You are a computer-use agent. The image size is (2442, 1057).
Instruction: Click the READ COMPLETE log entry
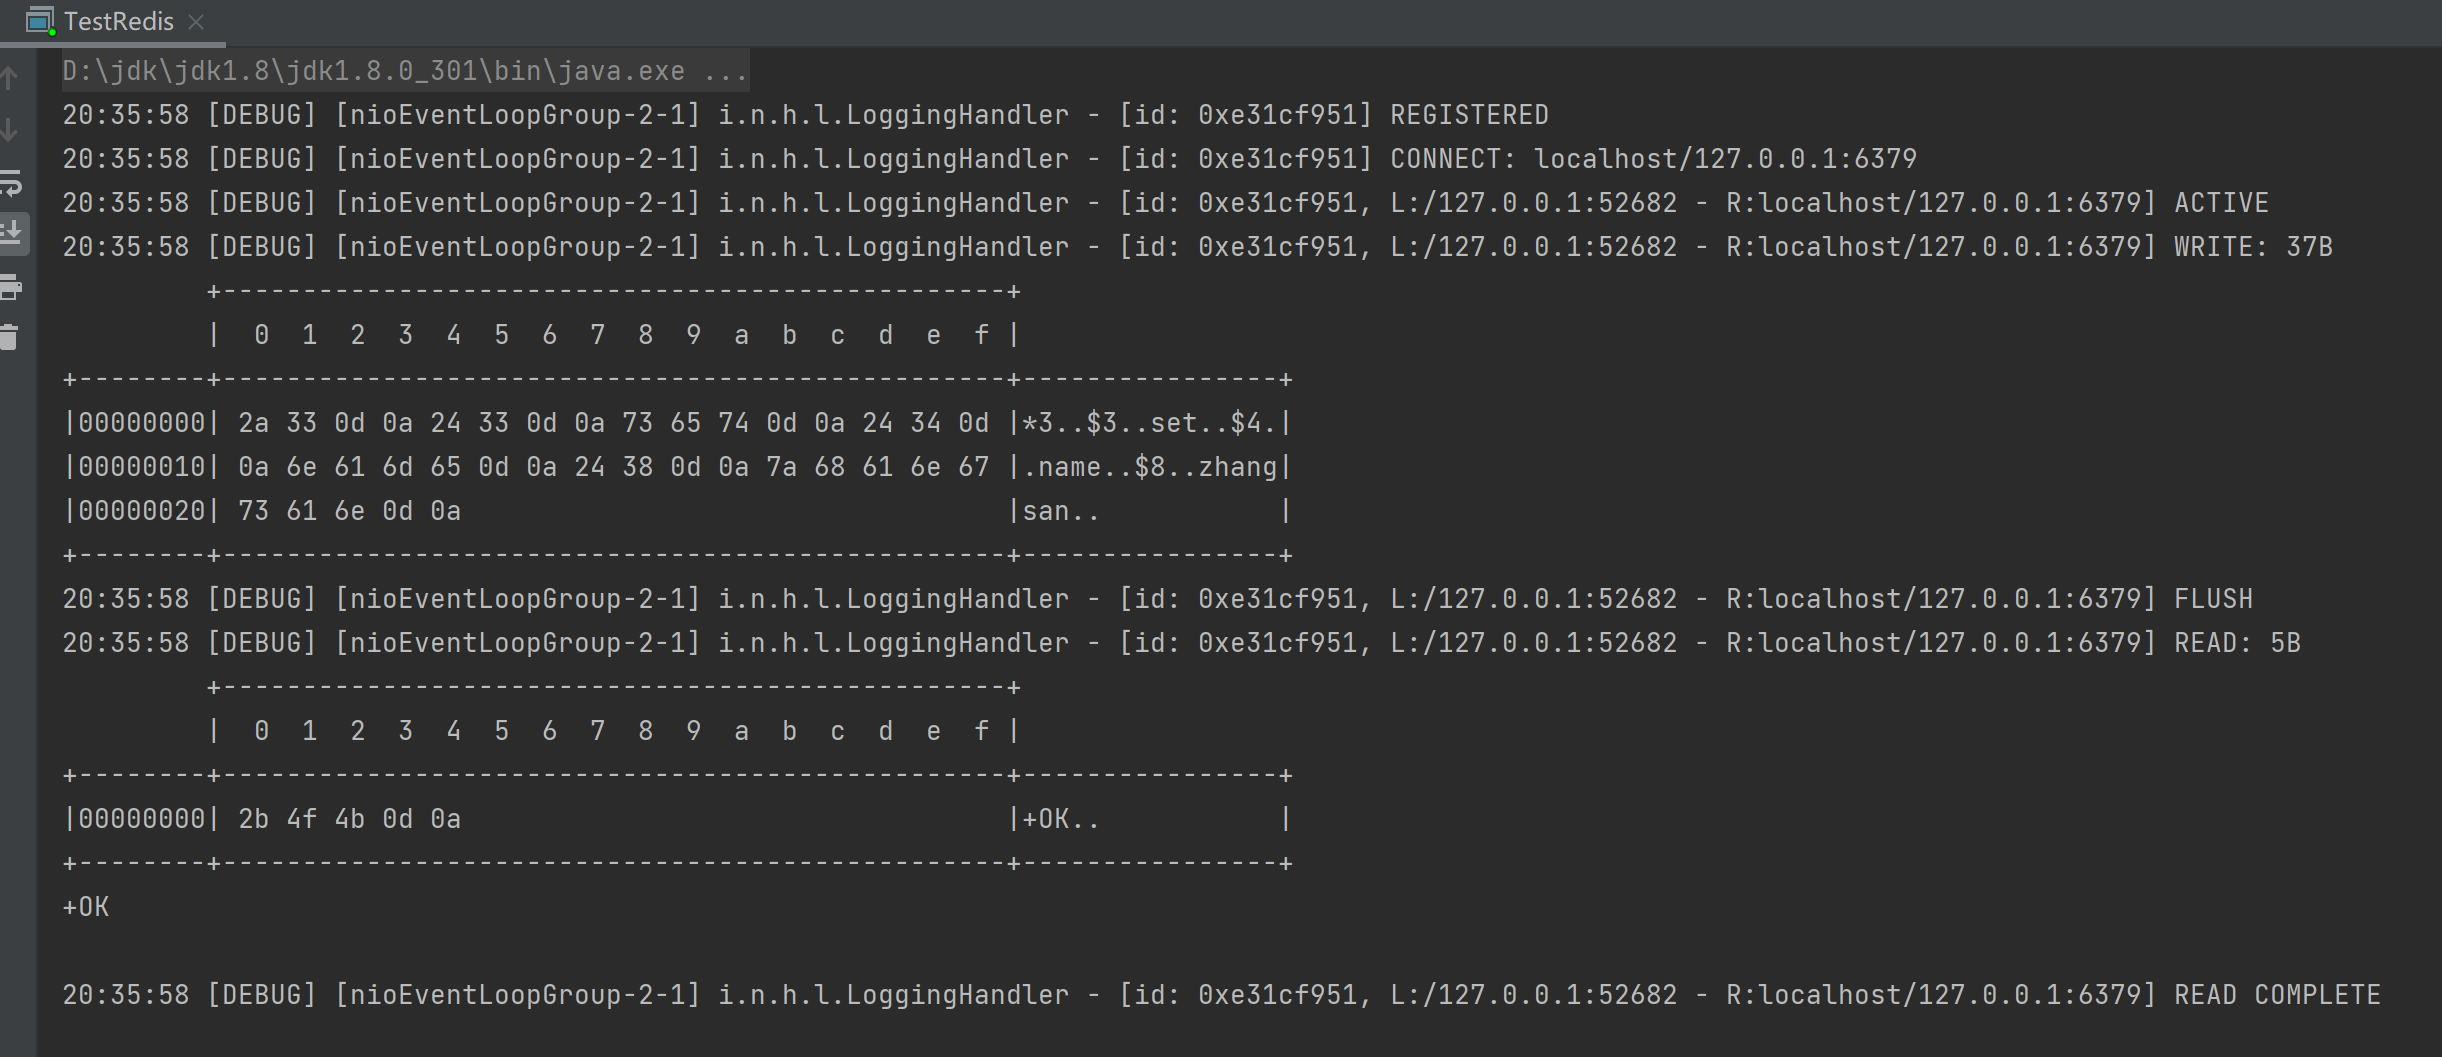point(2276,995)
